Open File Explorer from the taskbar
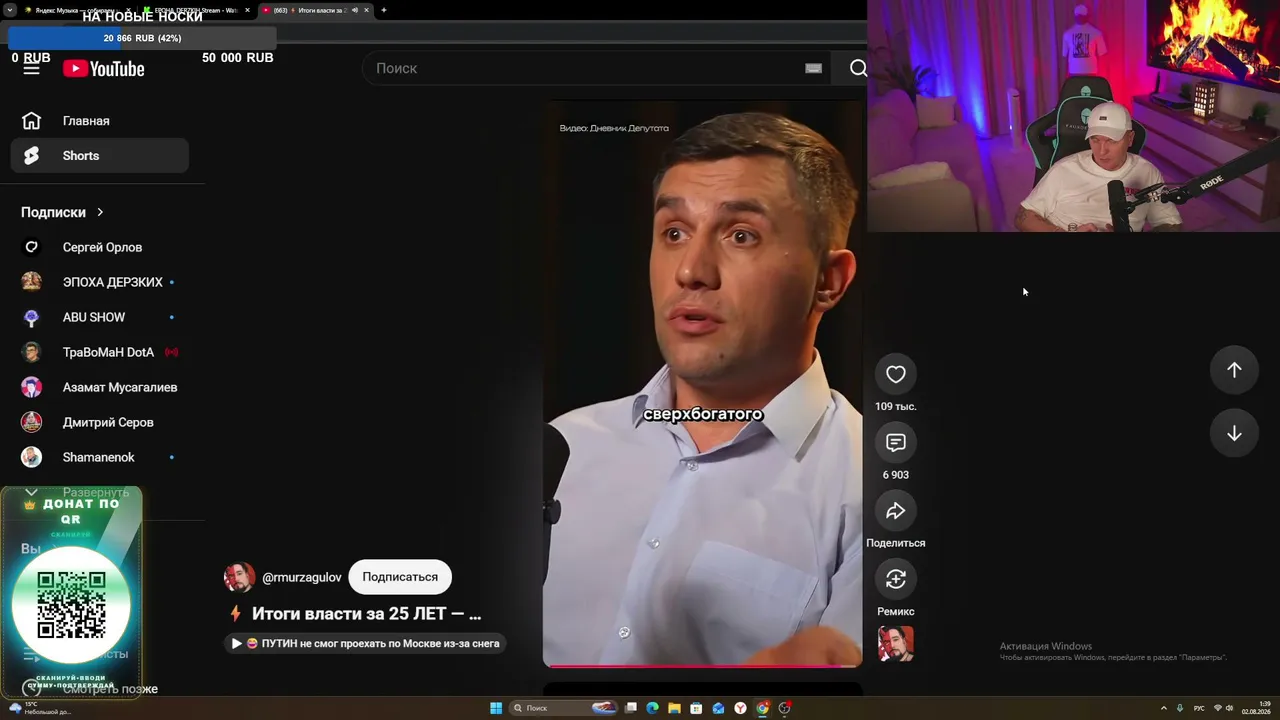 click(675, 708)
